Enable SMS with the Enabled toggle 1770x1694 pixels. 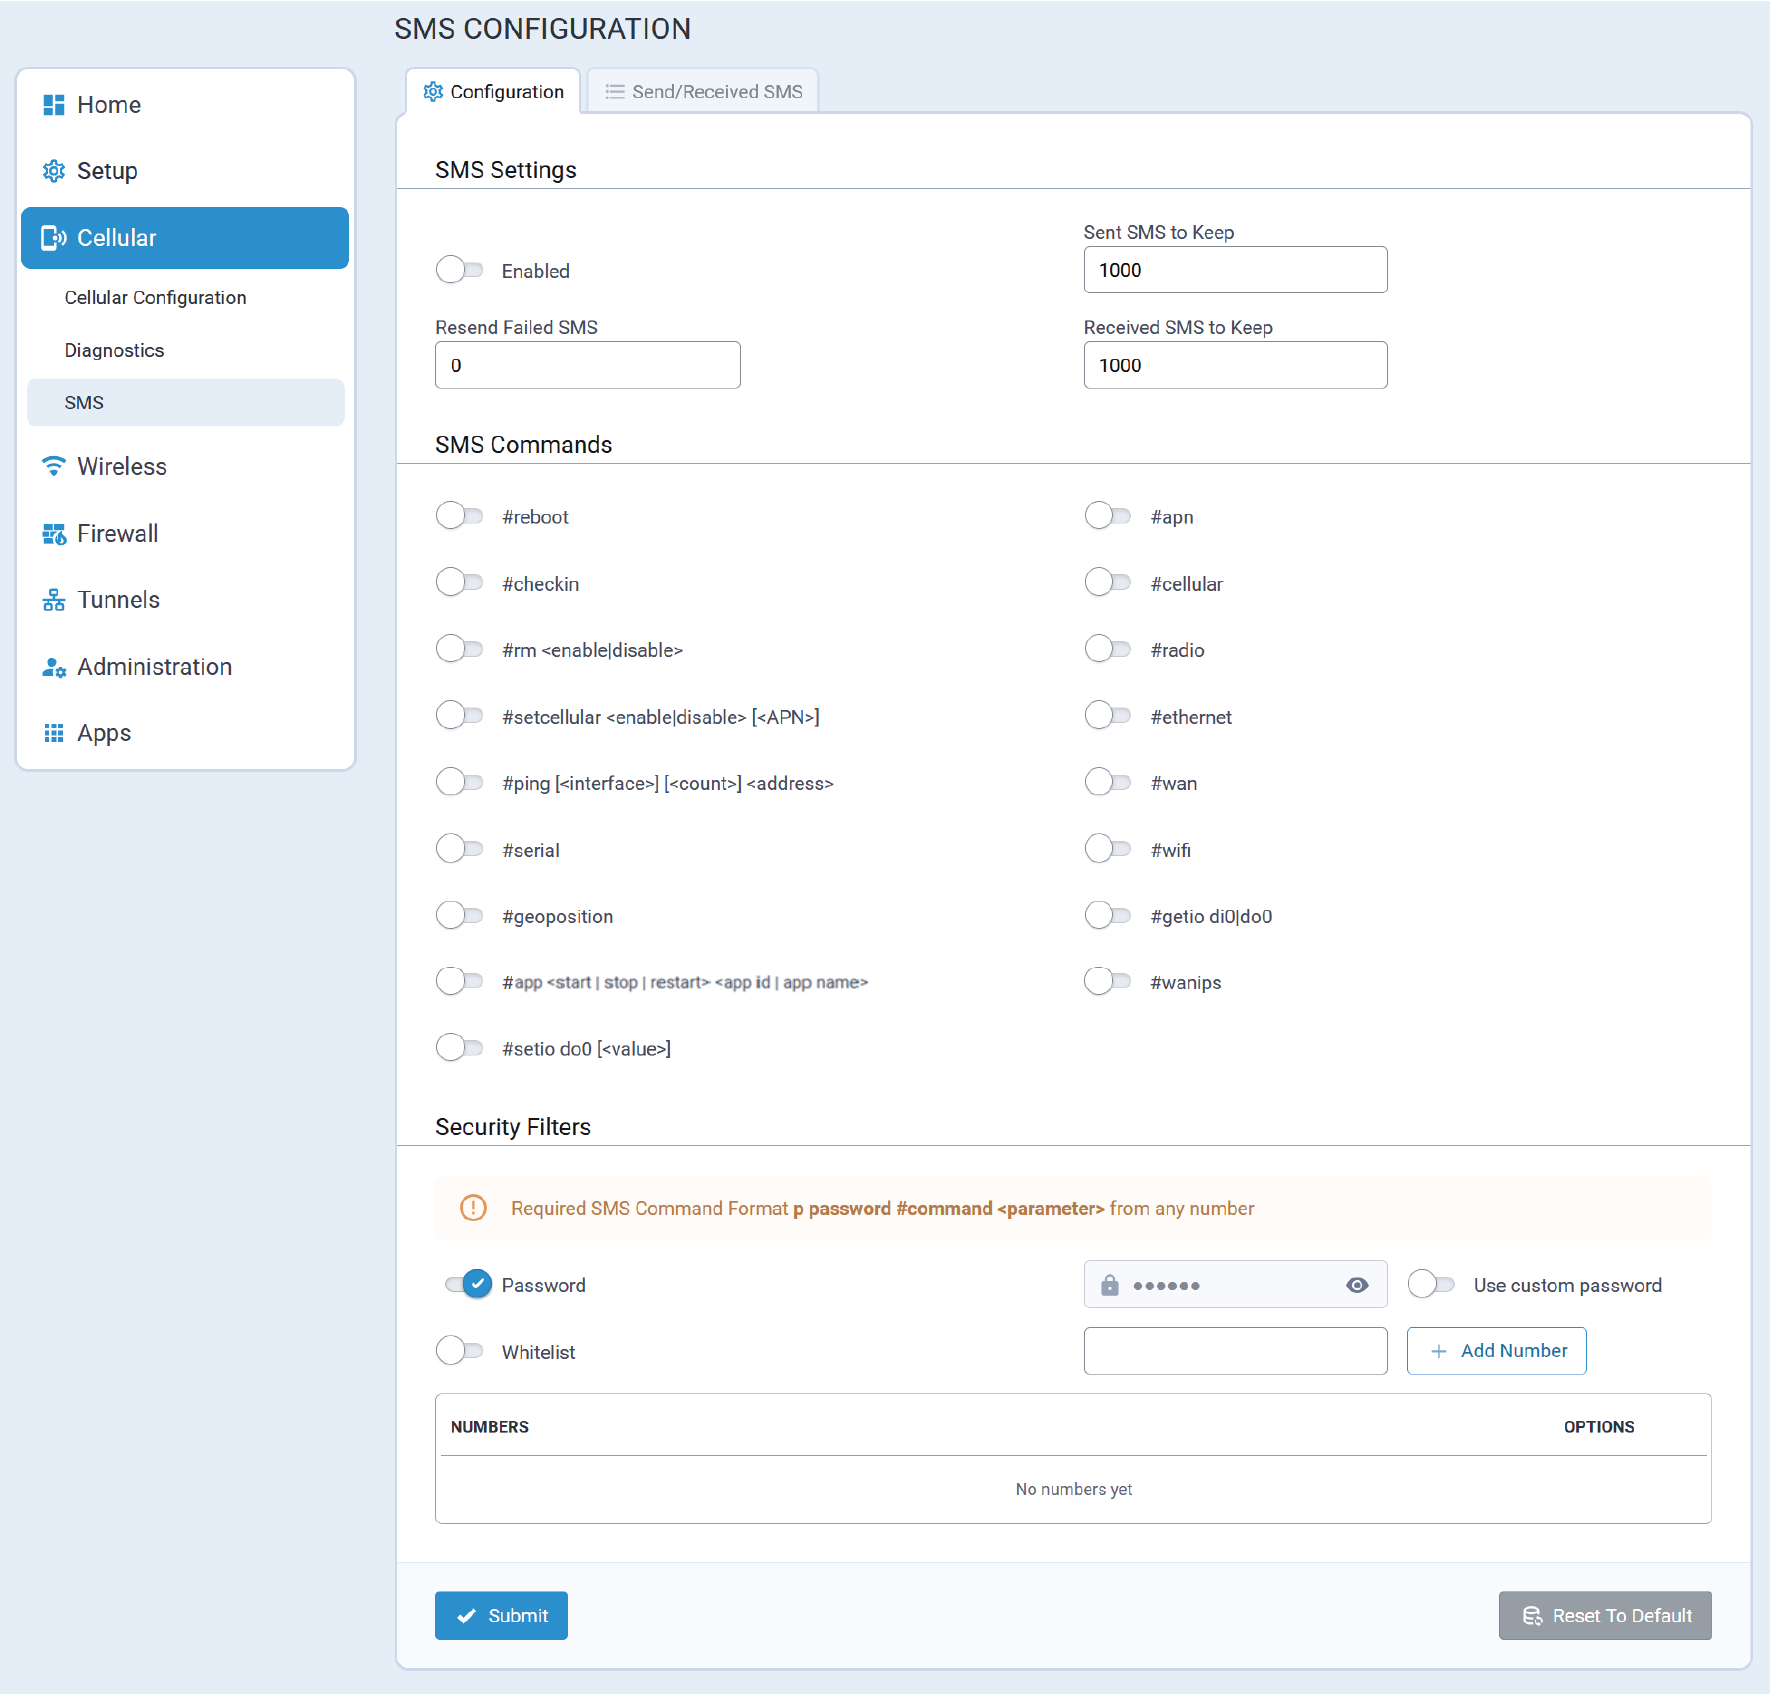tap(460, 270)
